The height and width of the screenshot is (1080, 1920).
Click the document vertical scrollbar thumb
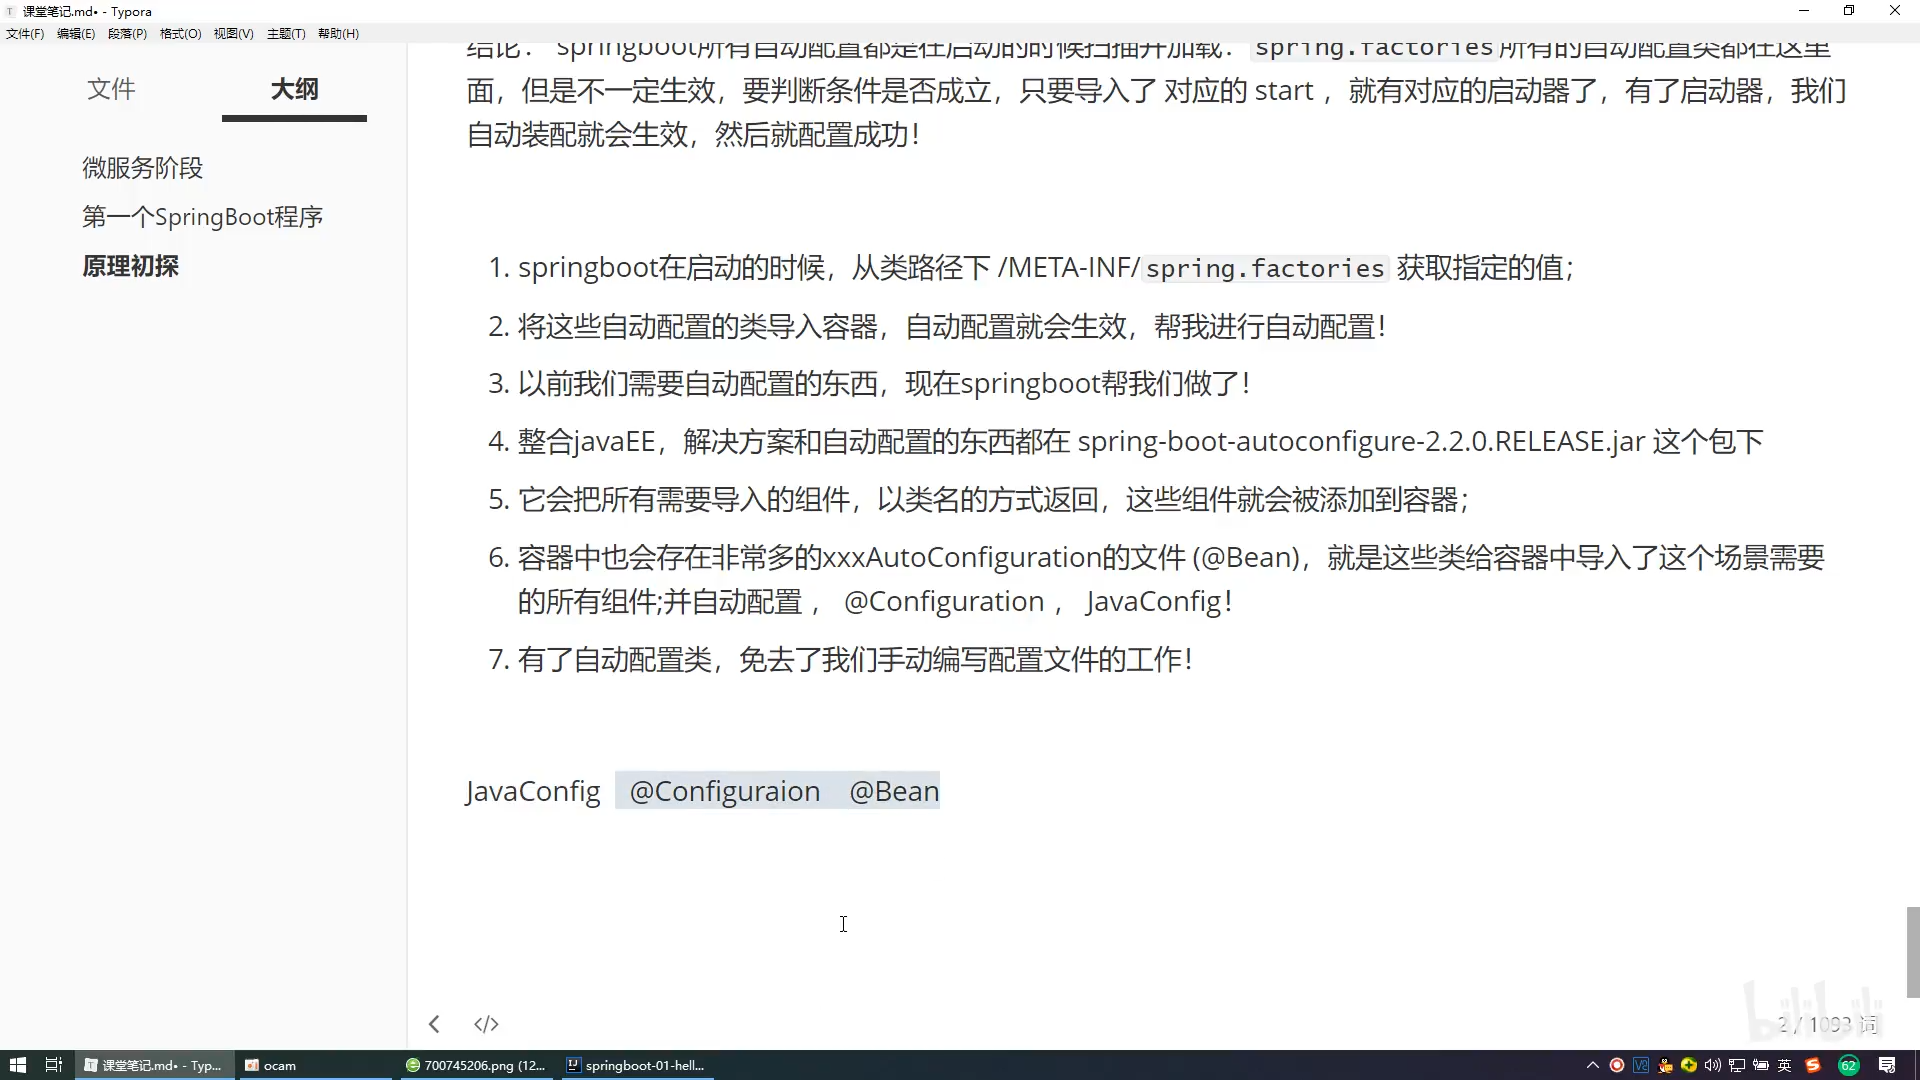[x=1912, y=951]
